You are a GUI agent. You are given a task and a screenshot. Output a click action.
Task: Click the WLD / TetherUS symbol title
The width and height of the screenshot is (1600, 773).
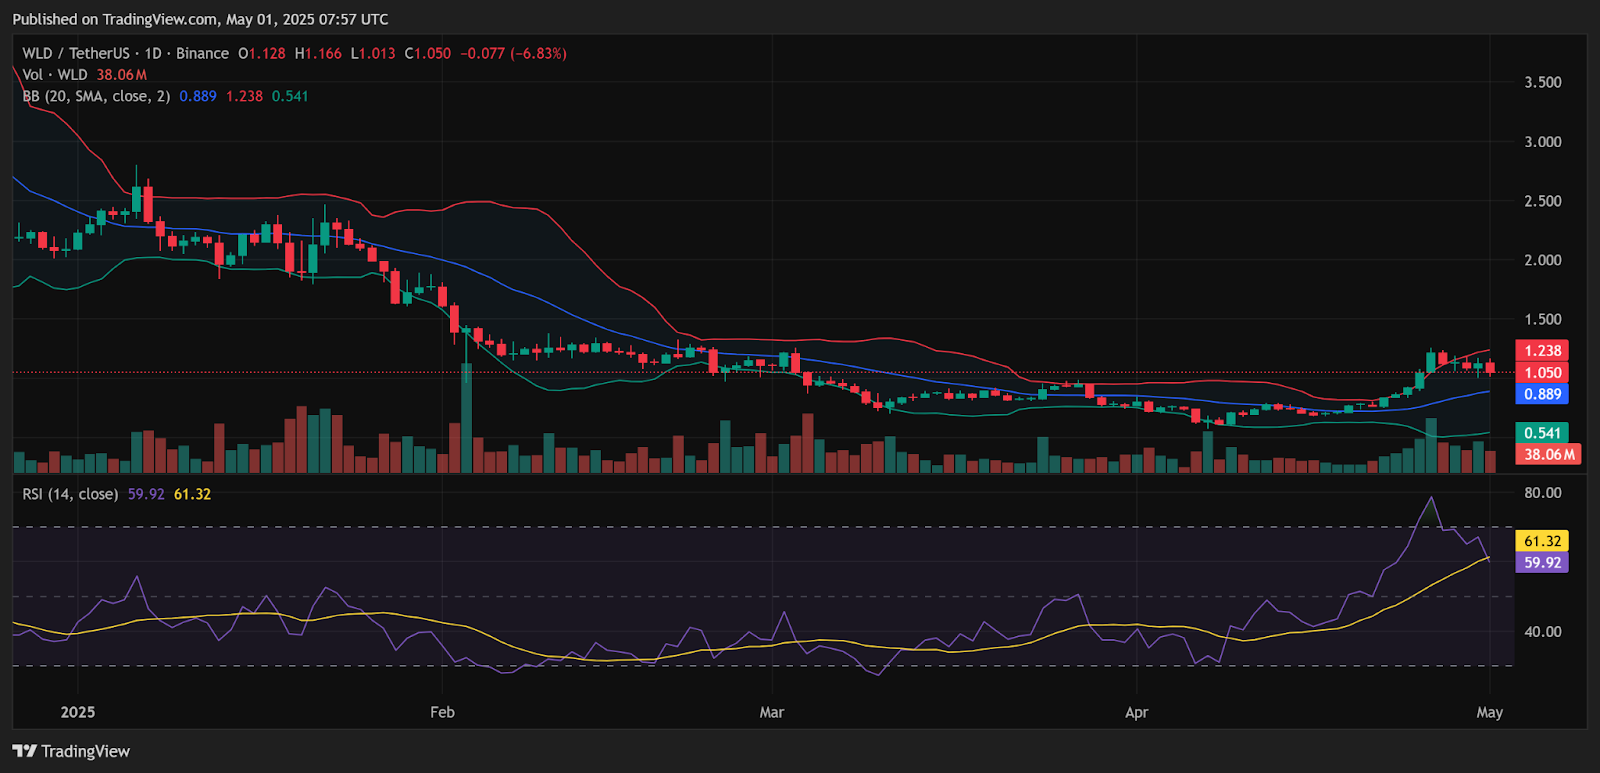pos(76,53)
